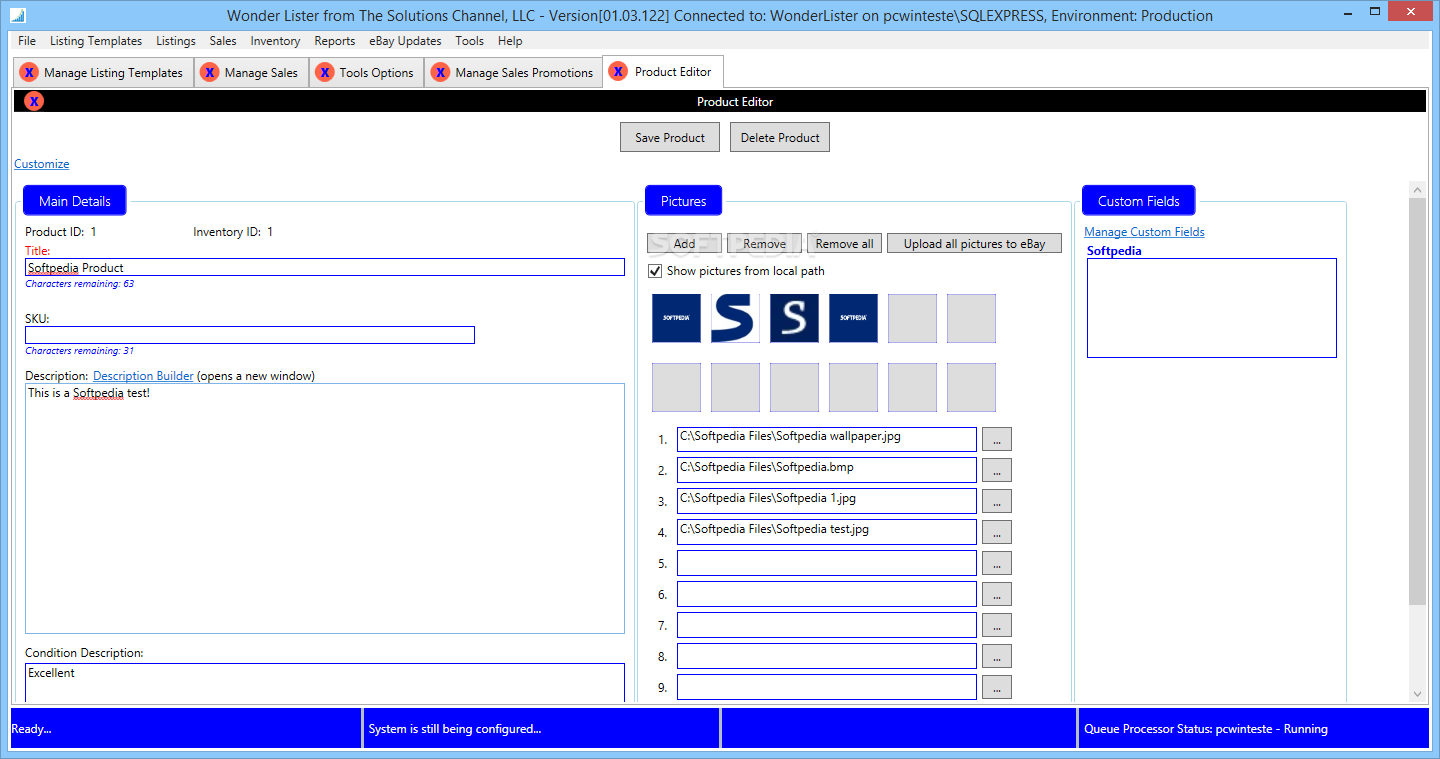Open the Listing Templates menu
This screenshot has height=759, width=1440.
(x=96, y=41)
